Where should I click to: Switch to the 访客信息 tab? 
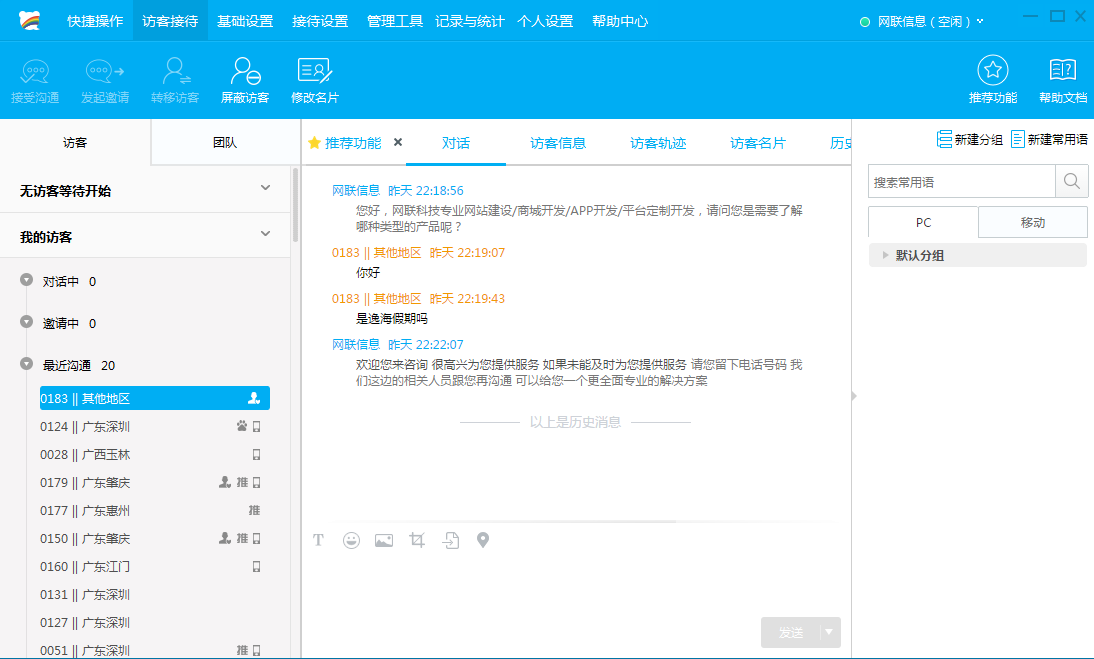(558, 143)
